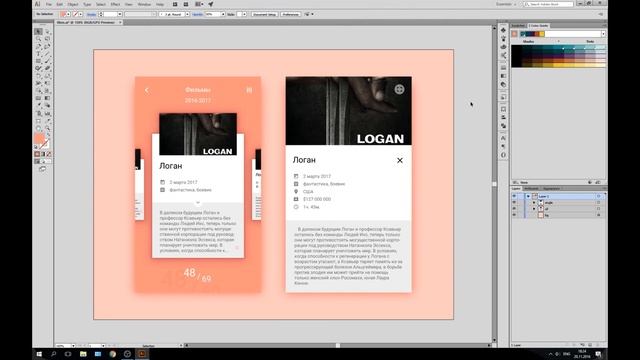Select the Lasso tool
640x360 pixels.
point(48,39)
